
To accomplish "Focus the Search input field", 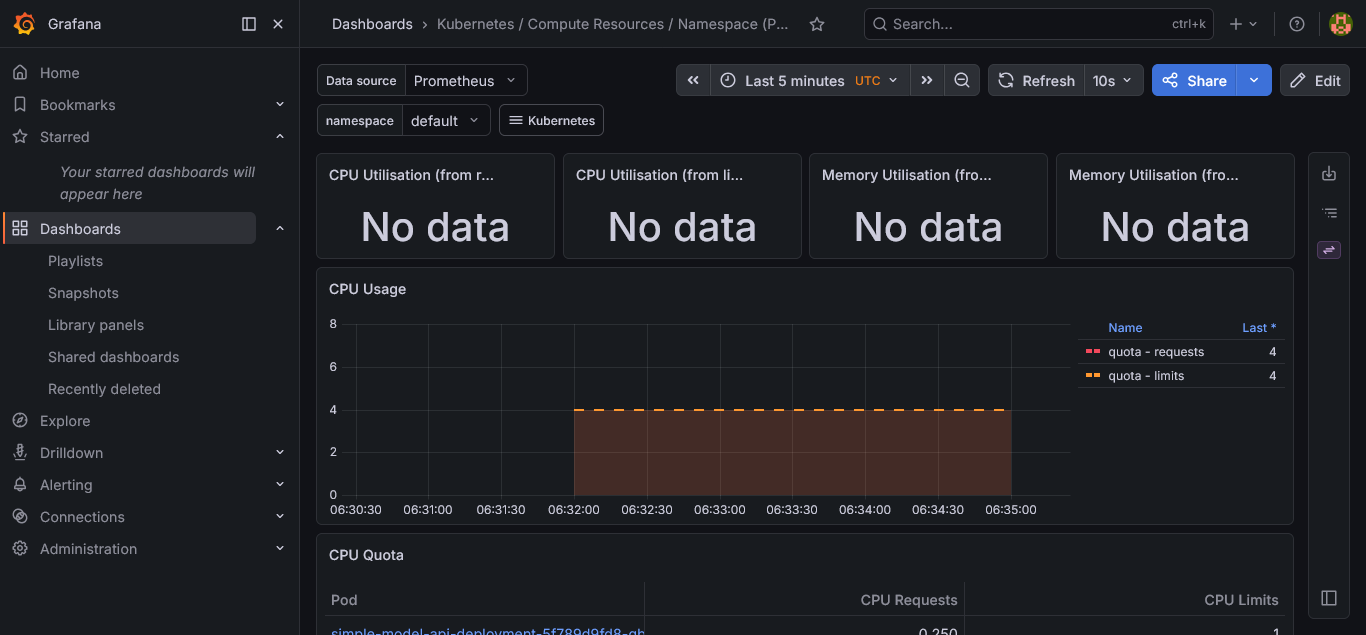I will tap(1038, 24).
